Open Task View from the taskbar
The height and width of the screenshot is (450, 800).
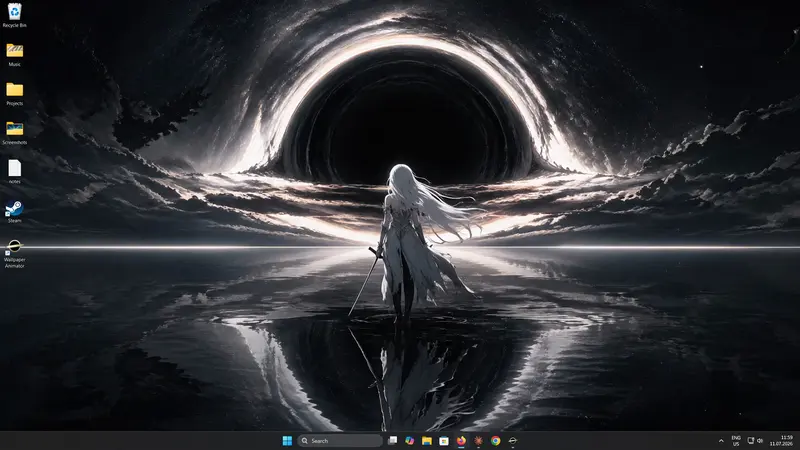click(392, 441)
